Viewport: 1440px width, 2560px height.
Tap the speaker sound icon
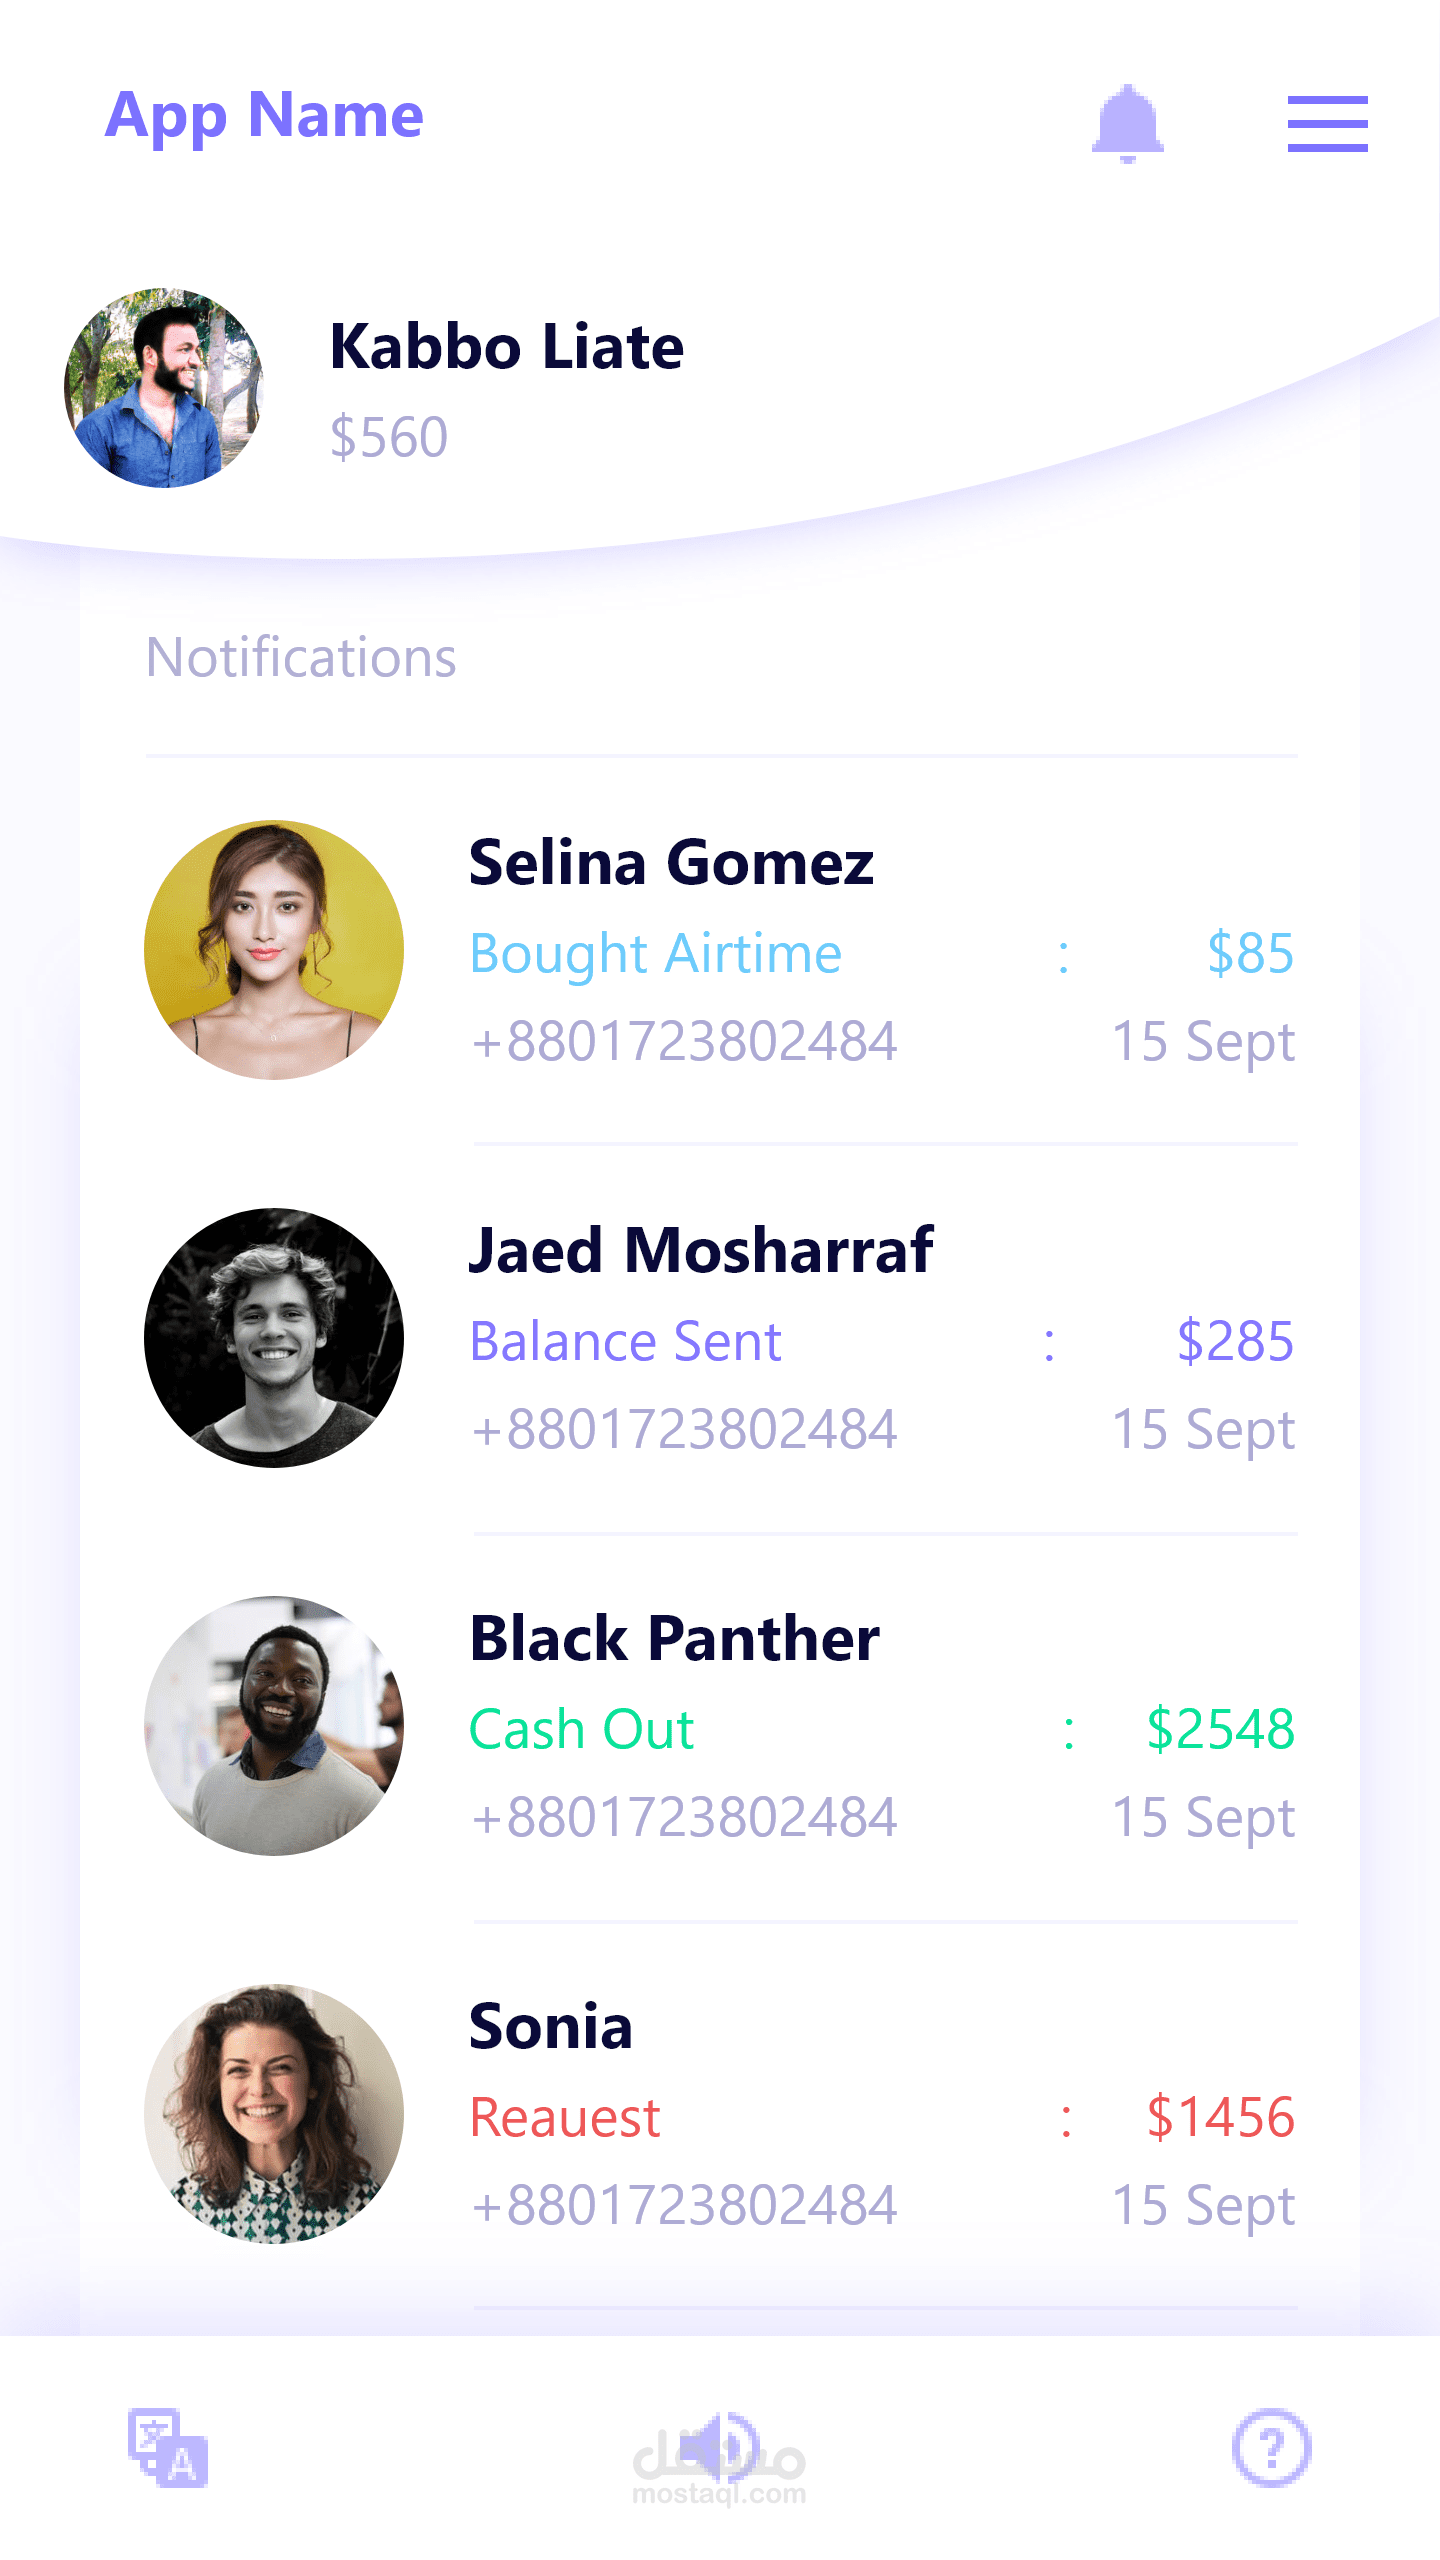coord(719,2447)
